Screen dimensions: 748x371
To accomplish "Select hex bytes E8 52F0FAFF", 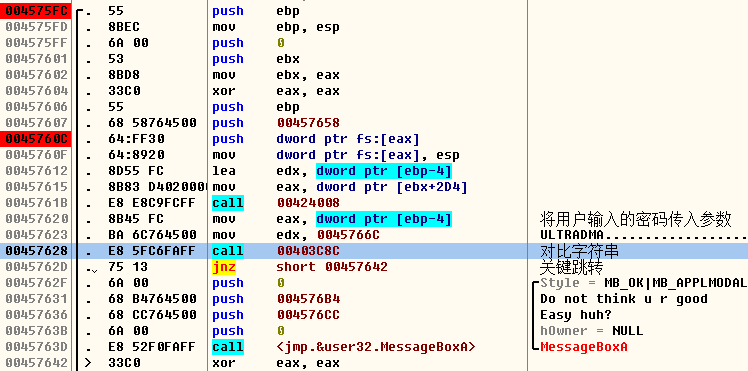I will [x=152, y=347].
